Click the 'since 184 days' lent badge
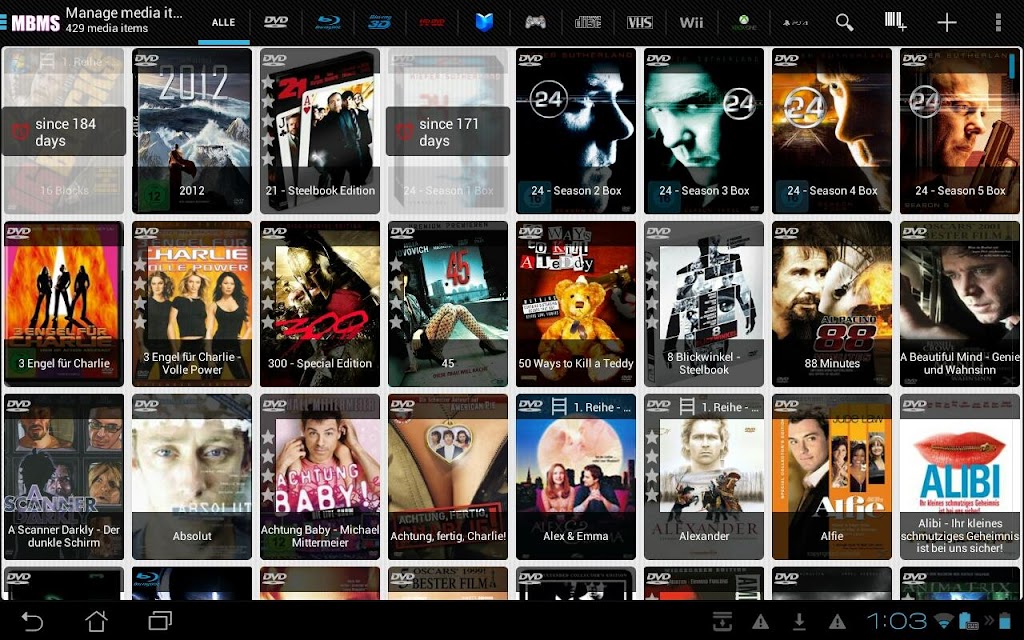The image size is (1024, 640). (64, 132)
